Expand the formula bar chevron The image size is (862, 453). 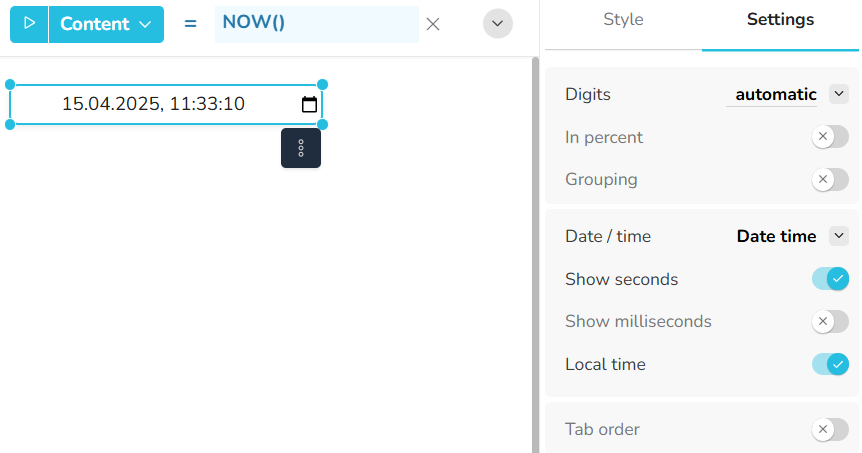tap(497, 24)
